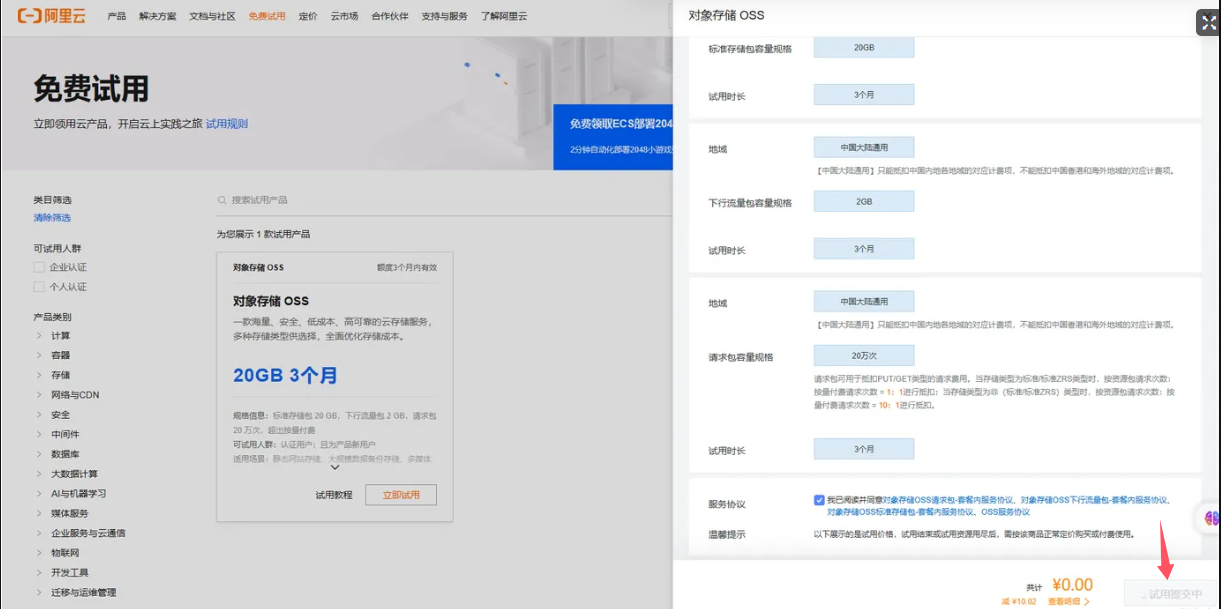The image size is (1221, 609).
Task: Click the search magnifier icon in product search
Action: [222, 200]
